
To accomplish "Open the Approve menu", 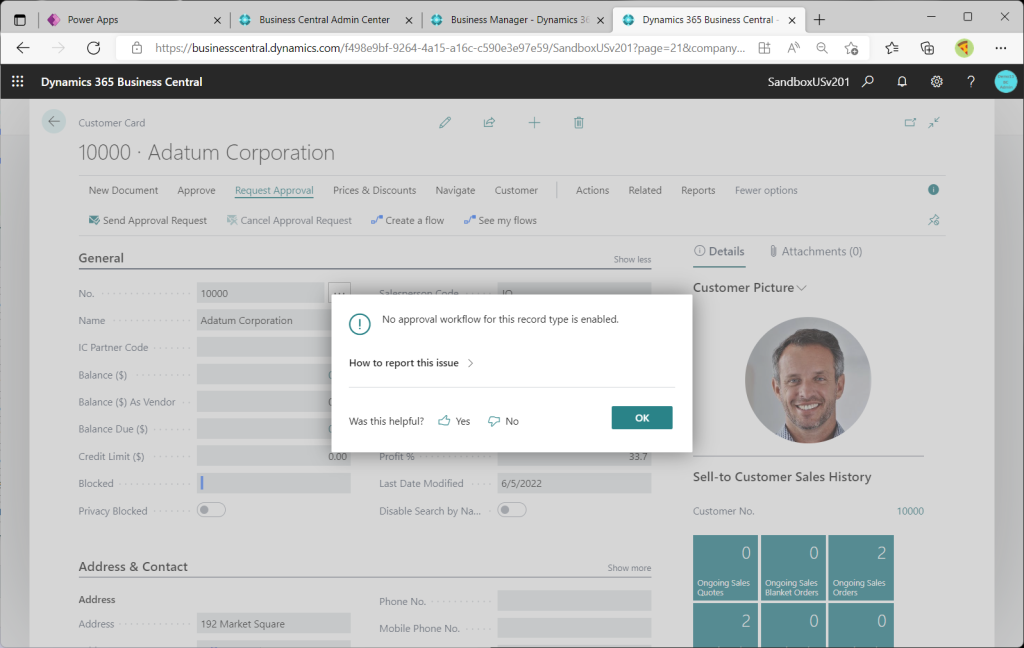I will coord(197,190).
